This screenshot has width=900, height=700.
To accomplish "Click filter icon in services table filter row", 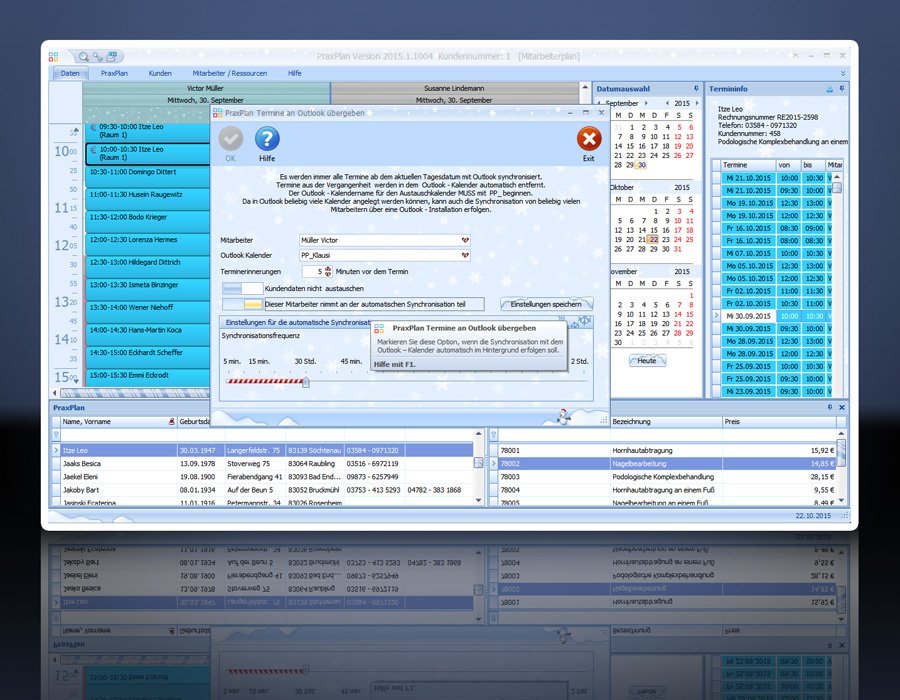I will click(494, 435).
